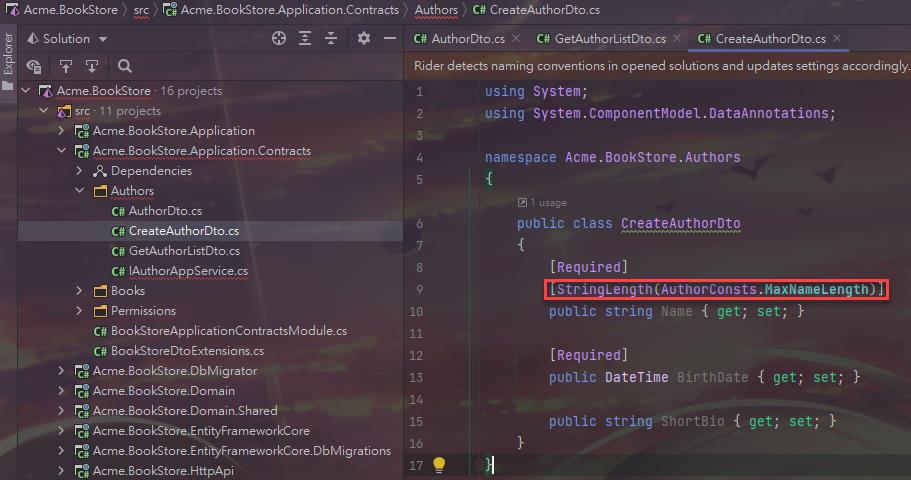Expand the Books folder

81,291
